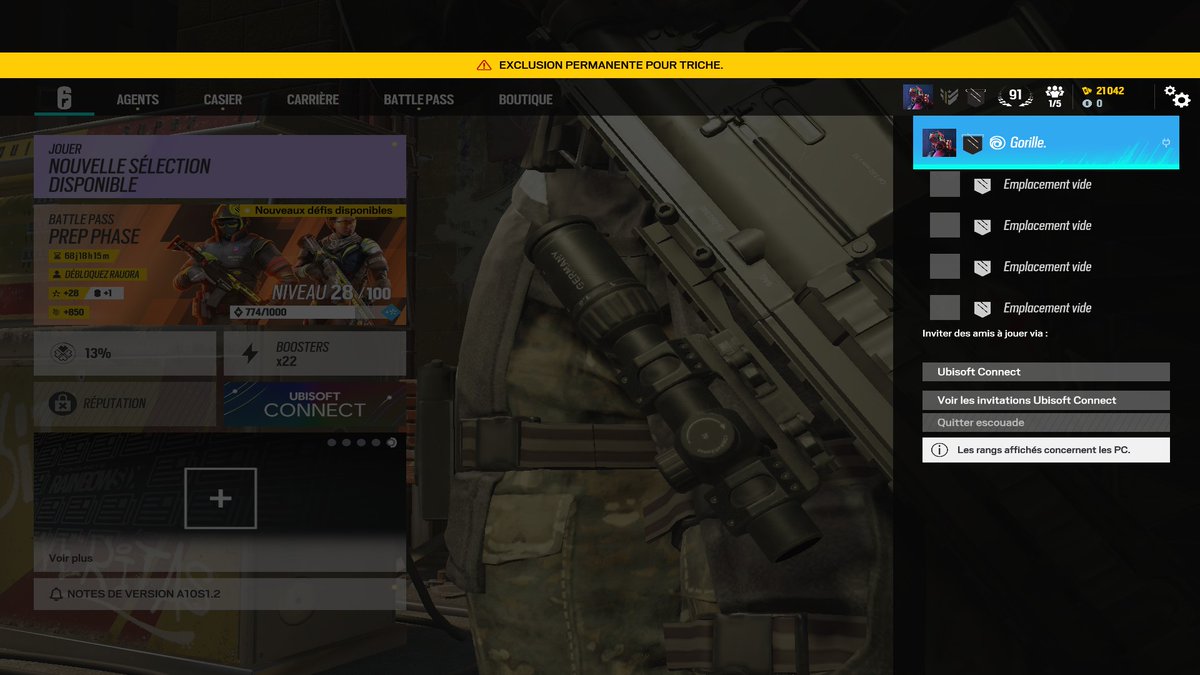Click the bell icon beside Notes de version
Screen dimensions: 1200x675
coord(56,594)
